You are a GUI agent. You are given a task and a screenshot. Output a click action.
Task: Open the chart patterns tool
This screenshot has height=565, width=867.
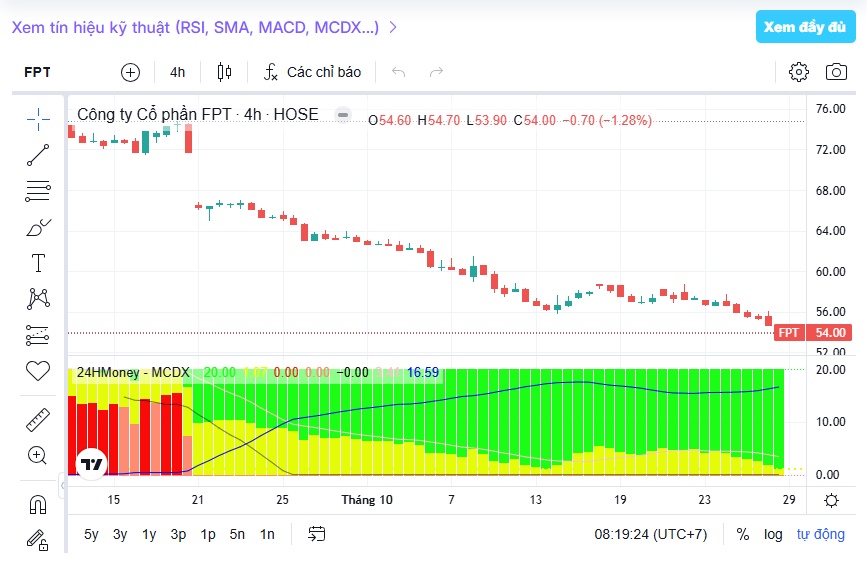[x=38, y=299]
